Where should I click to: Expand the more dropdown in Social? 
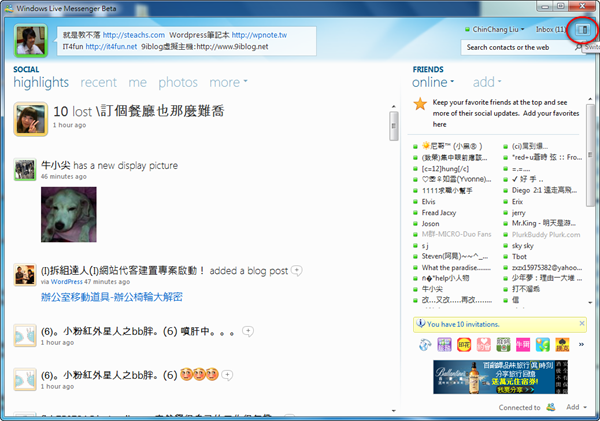tap(228, 82)
